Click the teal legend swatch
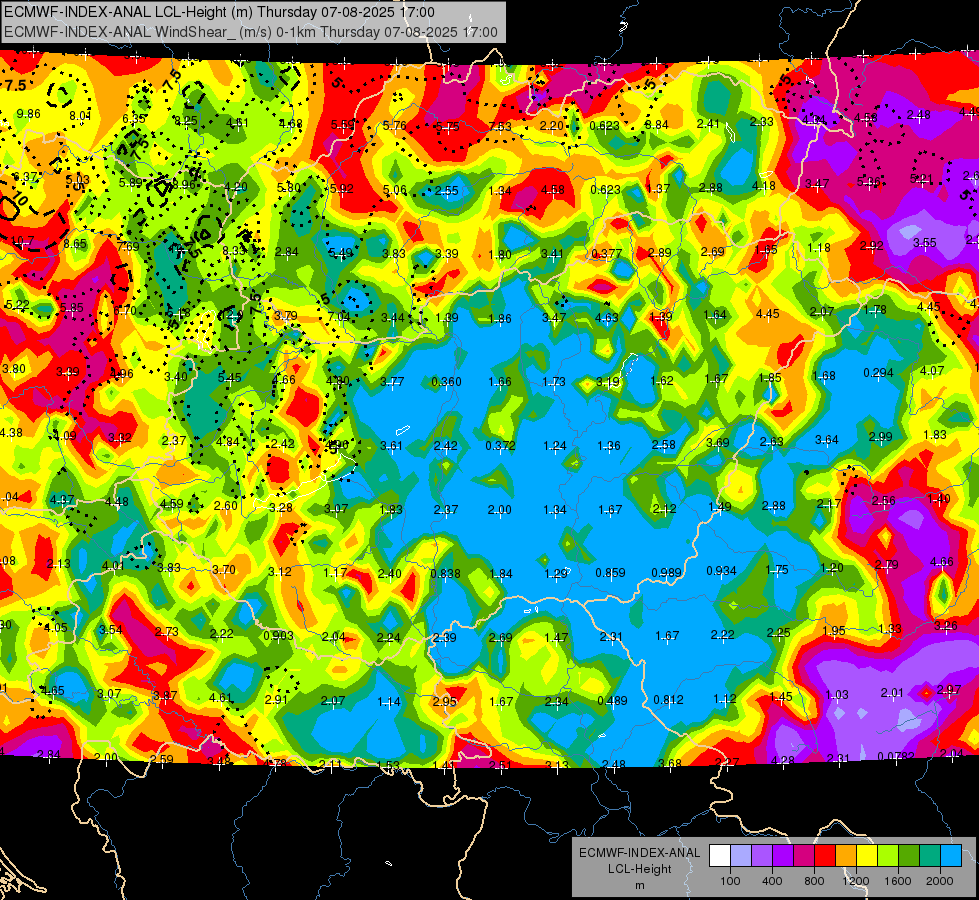Image resolution: width=979 pixels, height=900 pixels. tap(930, 856)
